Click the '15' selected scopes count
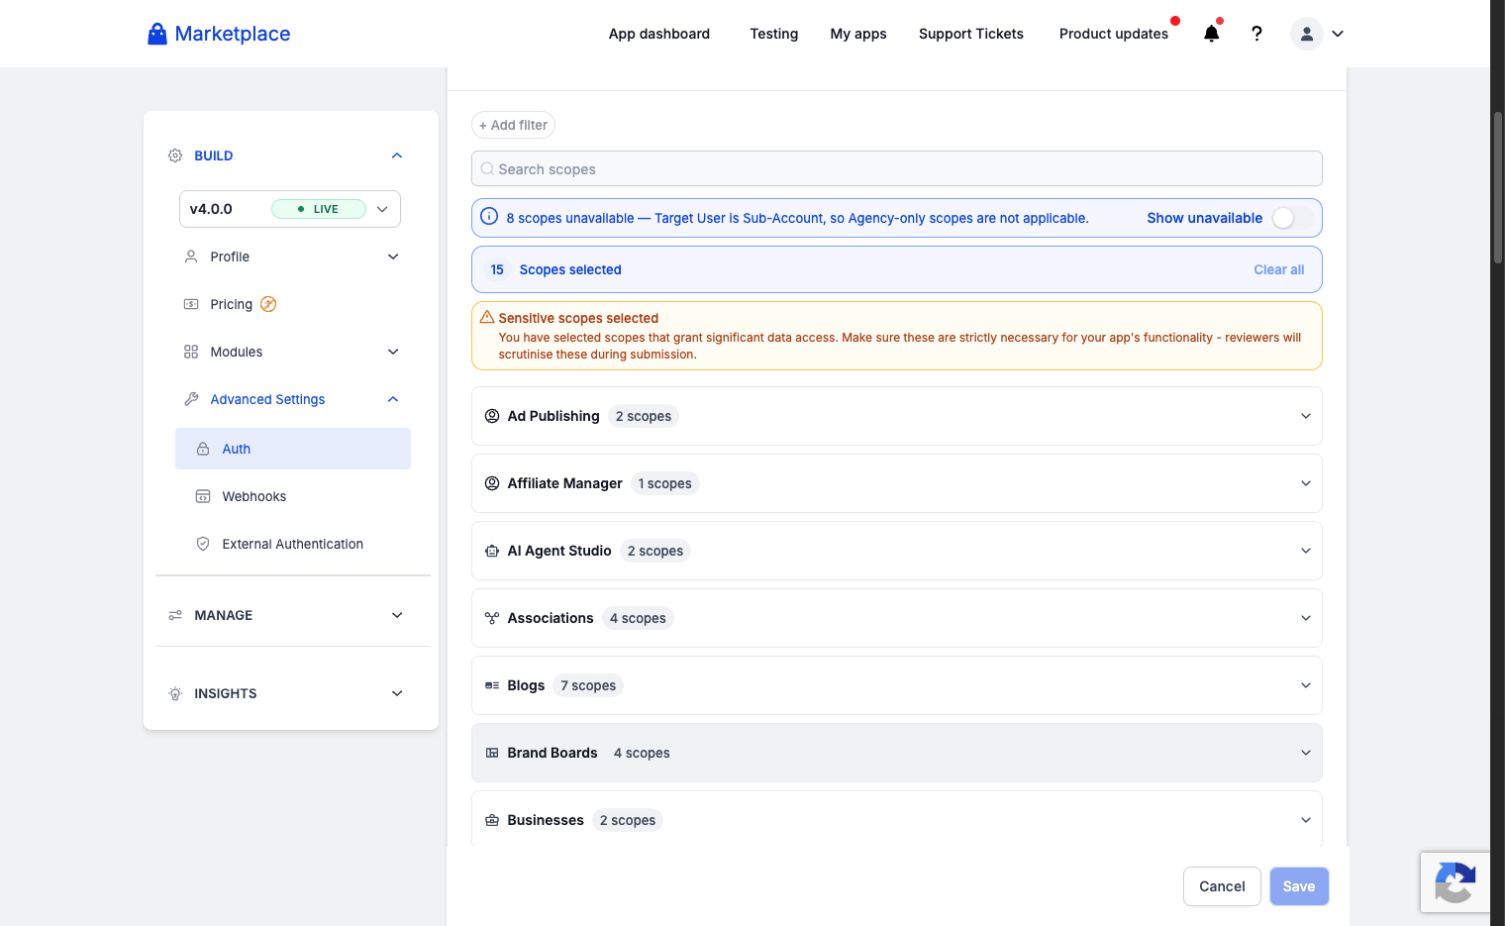 pyautogui.click(x=497, y=270)
